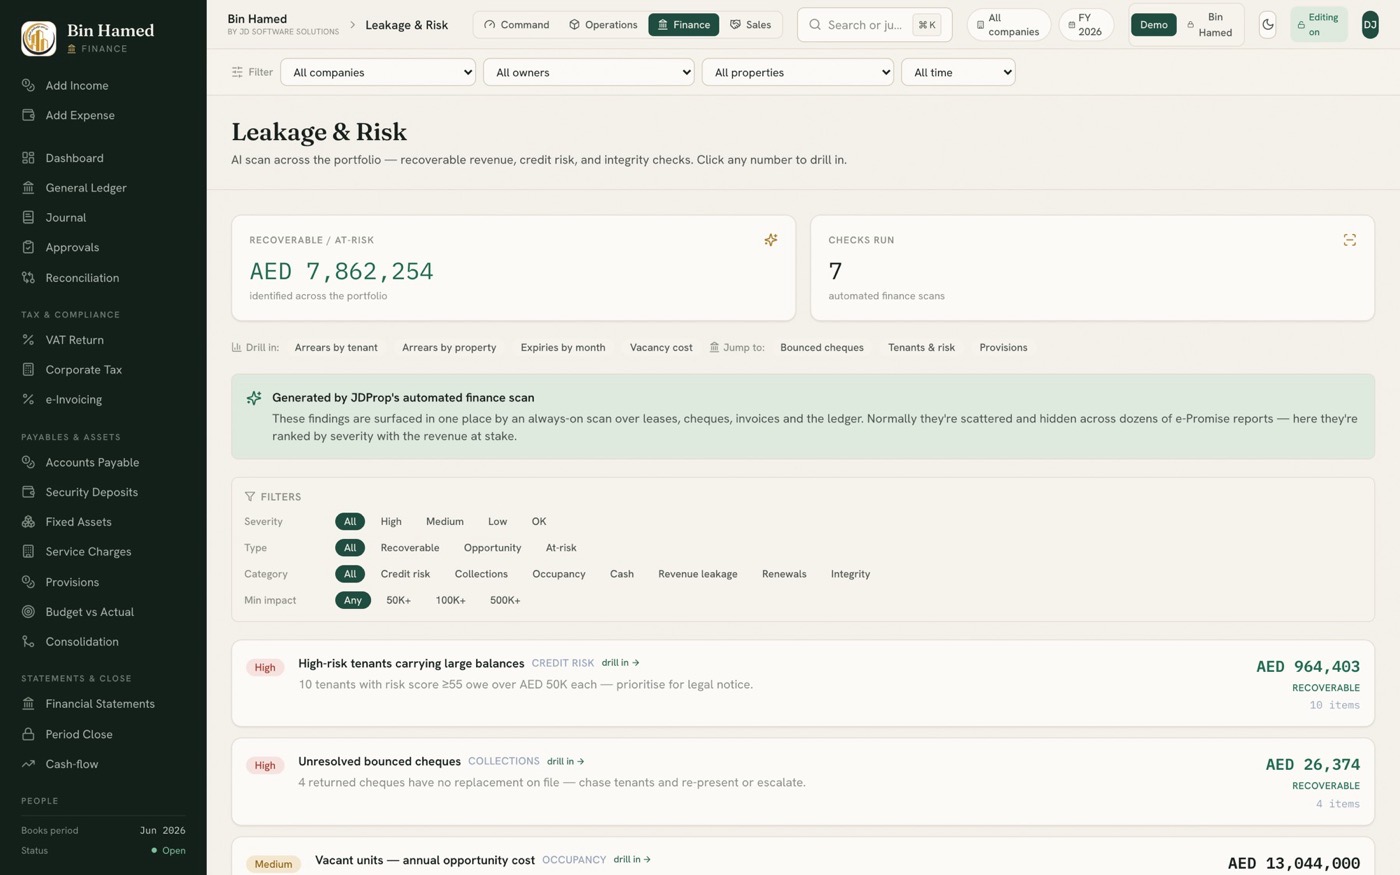Click the Financial Statements icon

click(x=28, y=704)
